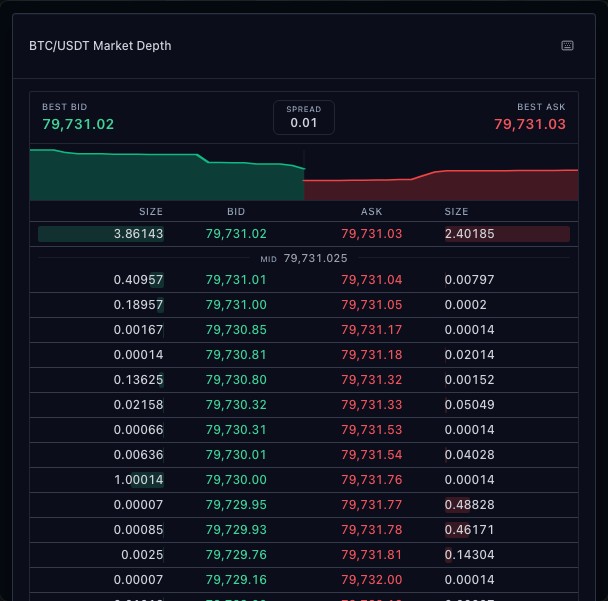Click the Best Ask value 79,731.03 at top
The height and width of the screenshot is (601, 608).
(x=530, y=124)
